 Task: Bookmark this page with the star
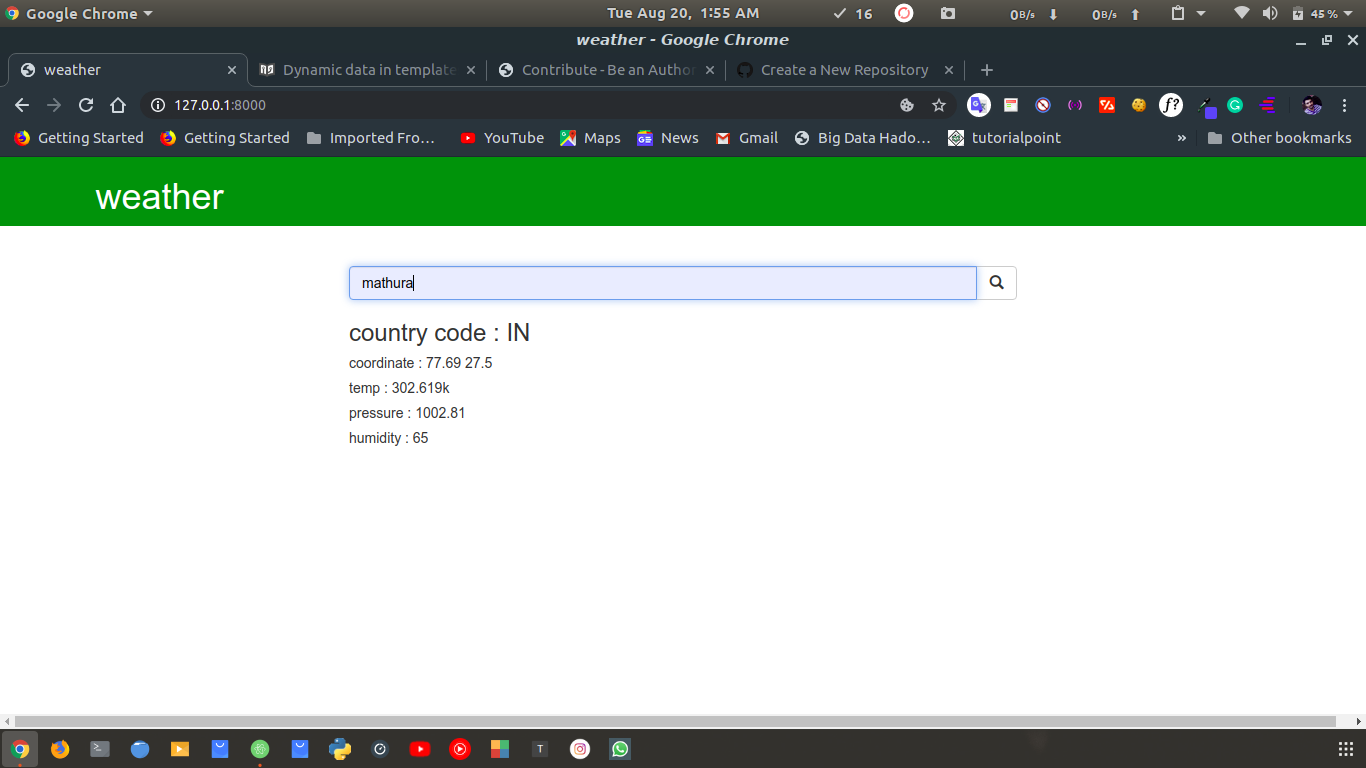point(939,105)
